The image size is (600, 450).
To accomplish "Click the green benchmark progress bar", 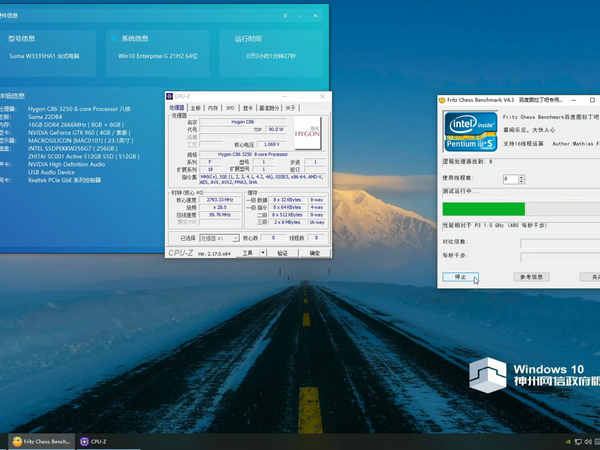I will 484,209.
